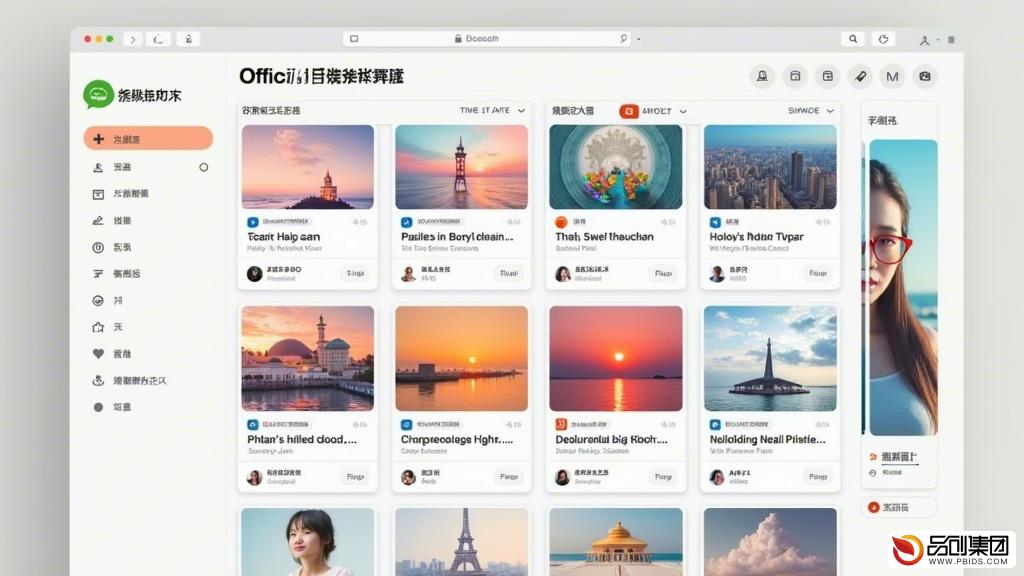Click the browser forward arrow button

pyautogui.click(x=133, y=39)
